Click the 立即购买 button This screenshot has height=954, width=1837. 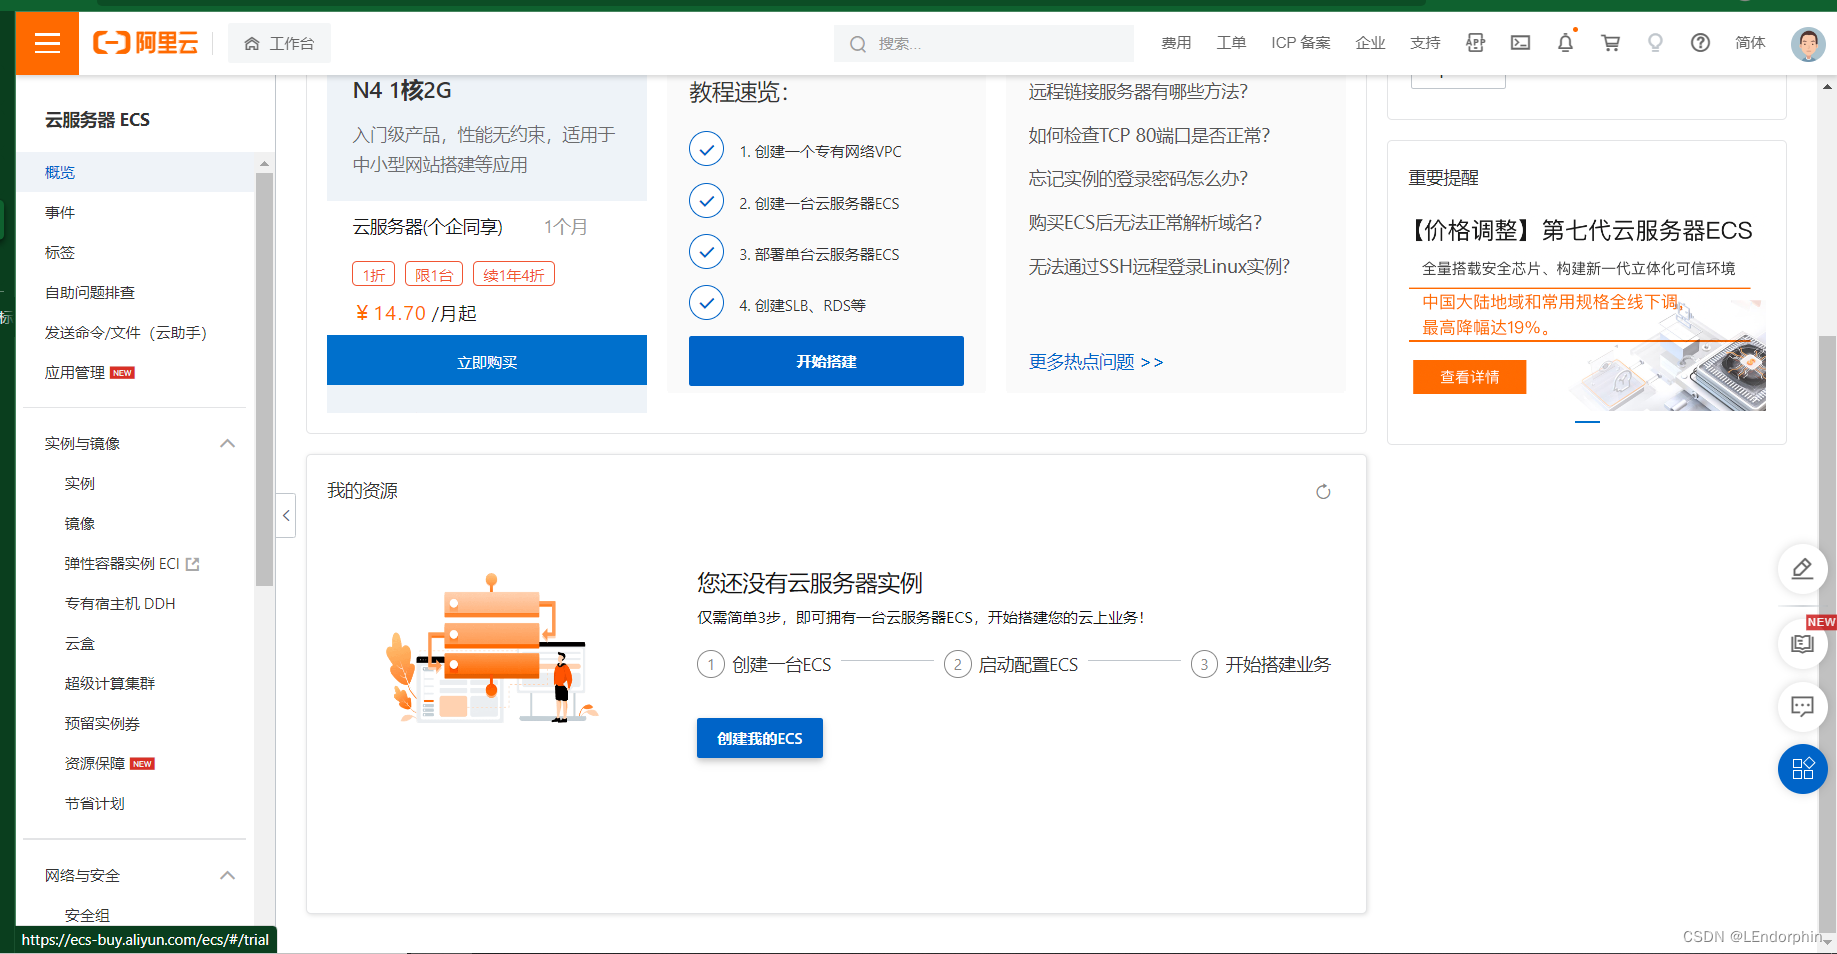tap(487, 361)
